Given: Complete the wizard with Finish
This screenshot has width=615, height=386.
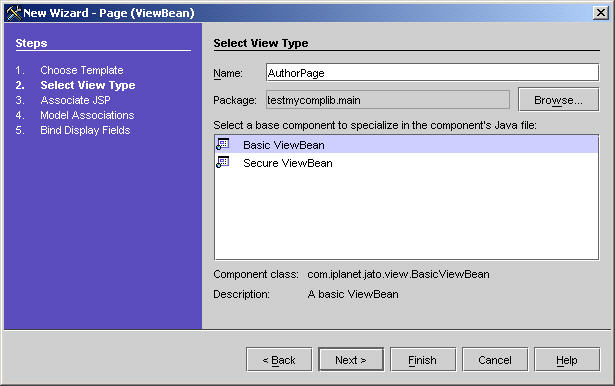Looking at the screenshot, I should tap(423, 359).
